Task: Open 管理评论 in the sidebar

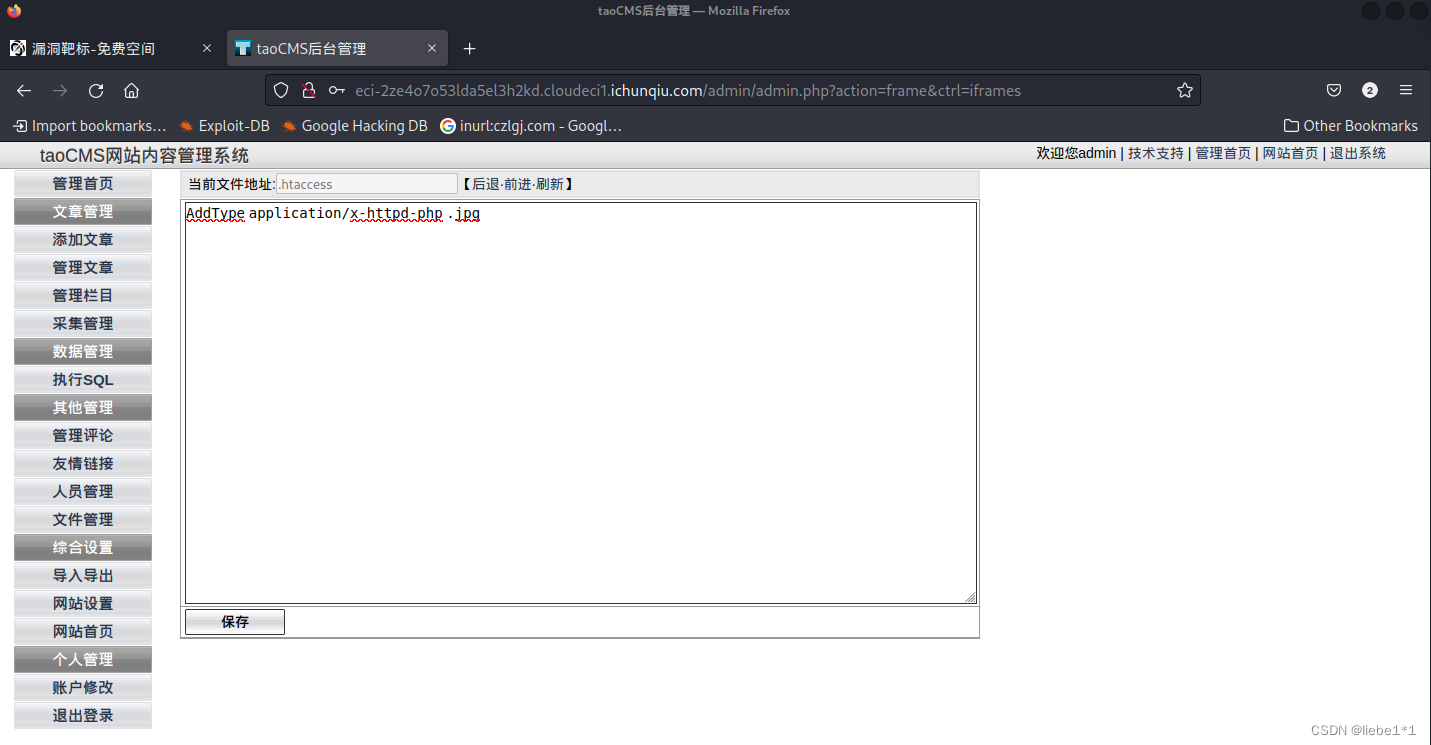Action: coord(83,436)
